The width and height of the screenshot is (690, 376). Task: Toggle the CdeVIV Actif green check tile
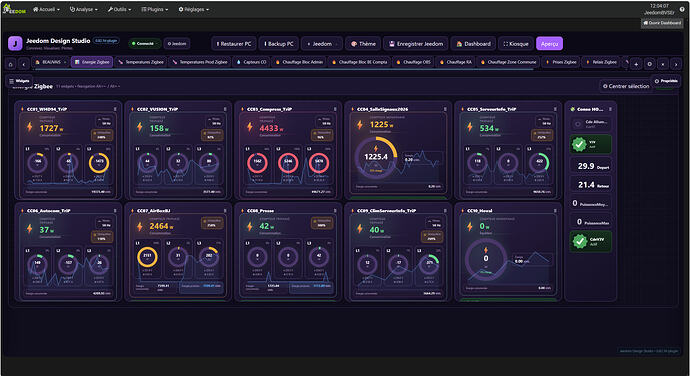coord(591,241)
